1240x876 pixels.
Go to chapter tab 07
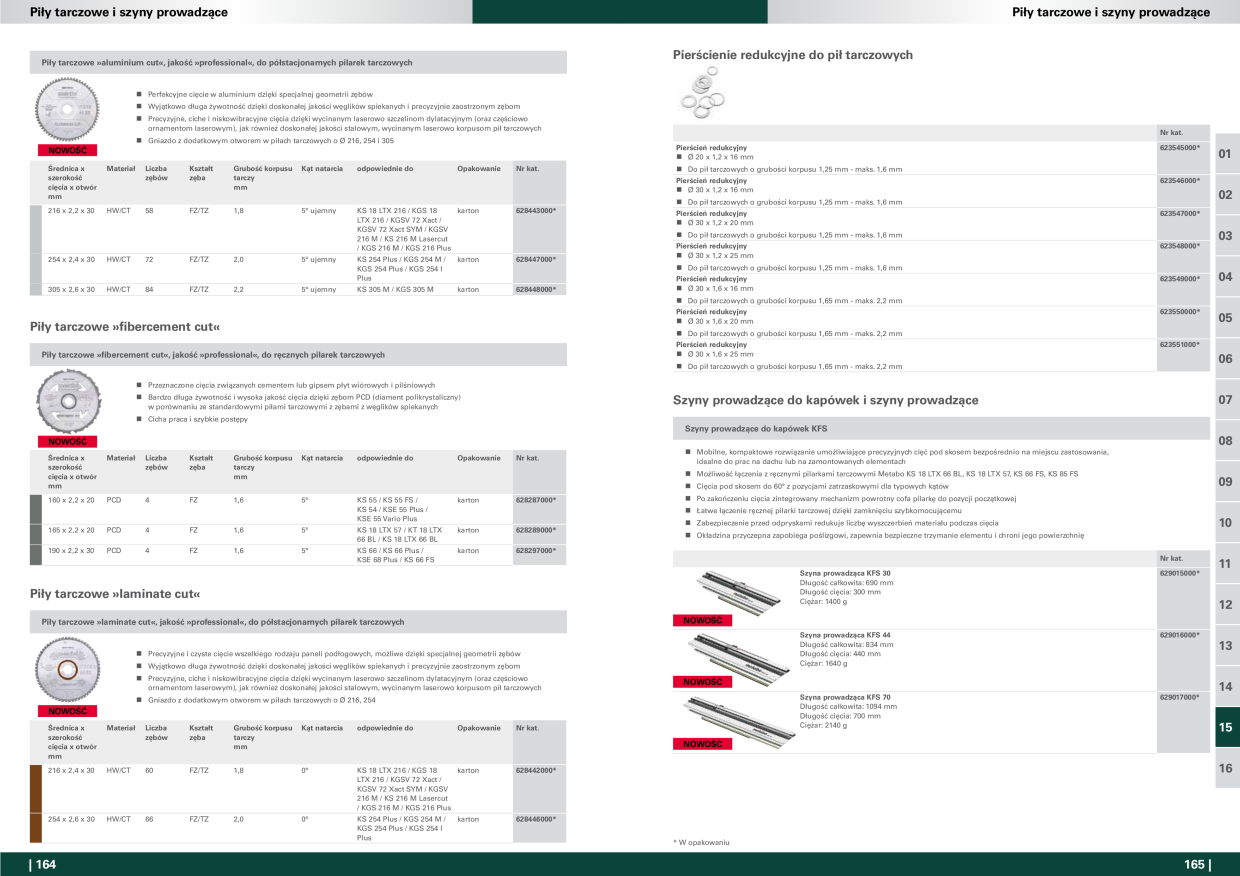pyautogui.click(x=1226, y=400)
